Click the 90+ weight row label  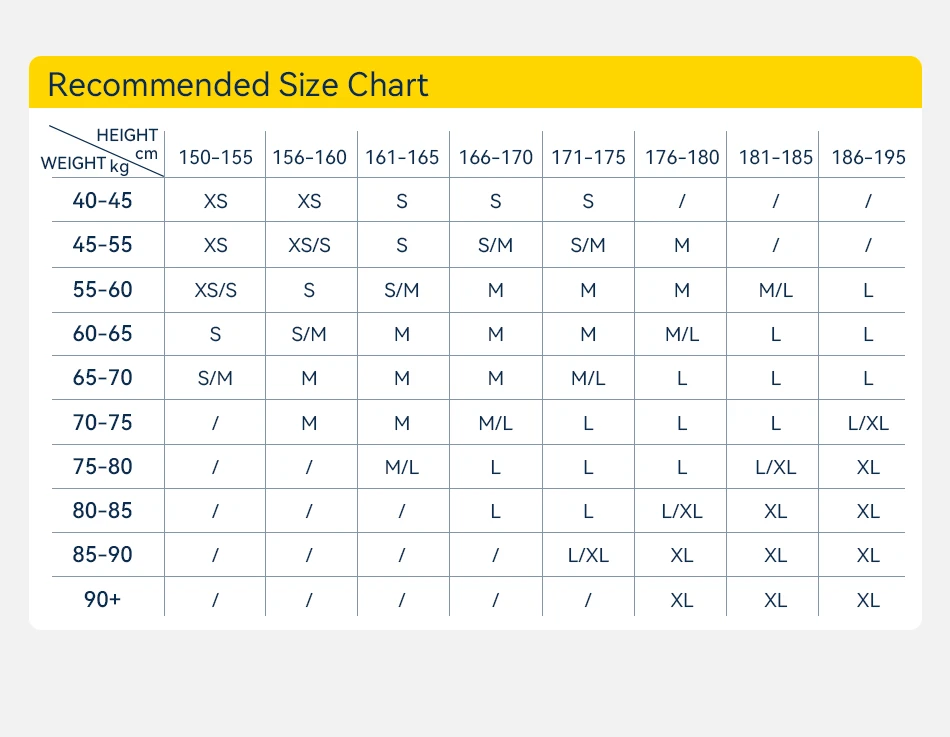click(102, 600)
